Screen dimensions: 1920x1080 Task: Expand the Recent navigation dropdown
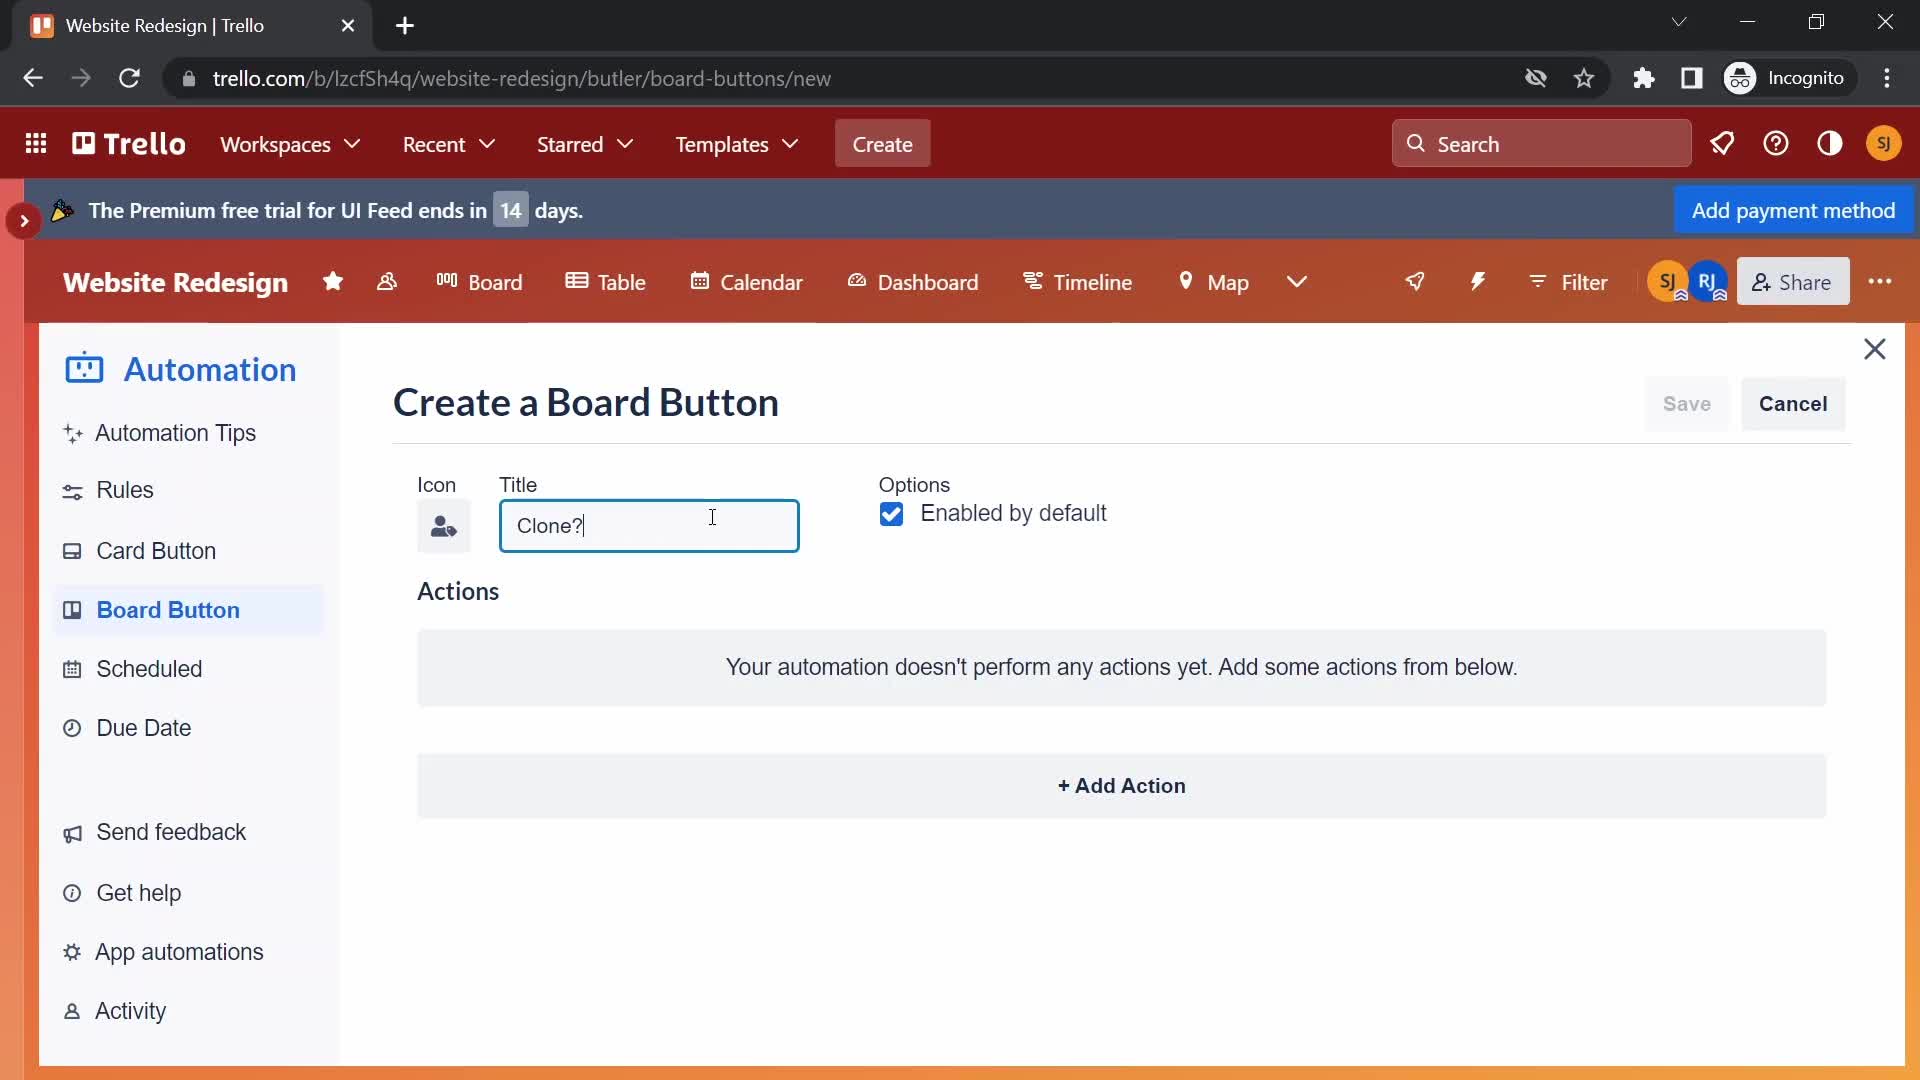click(448, 144)
